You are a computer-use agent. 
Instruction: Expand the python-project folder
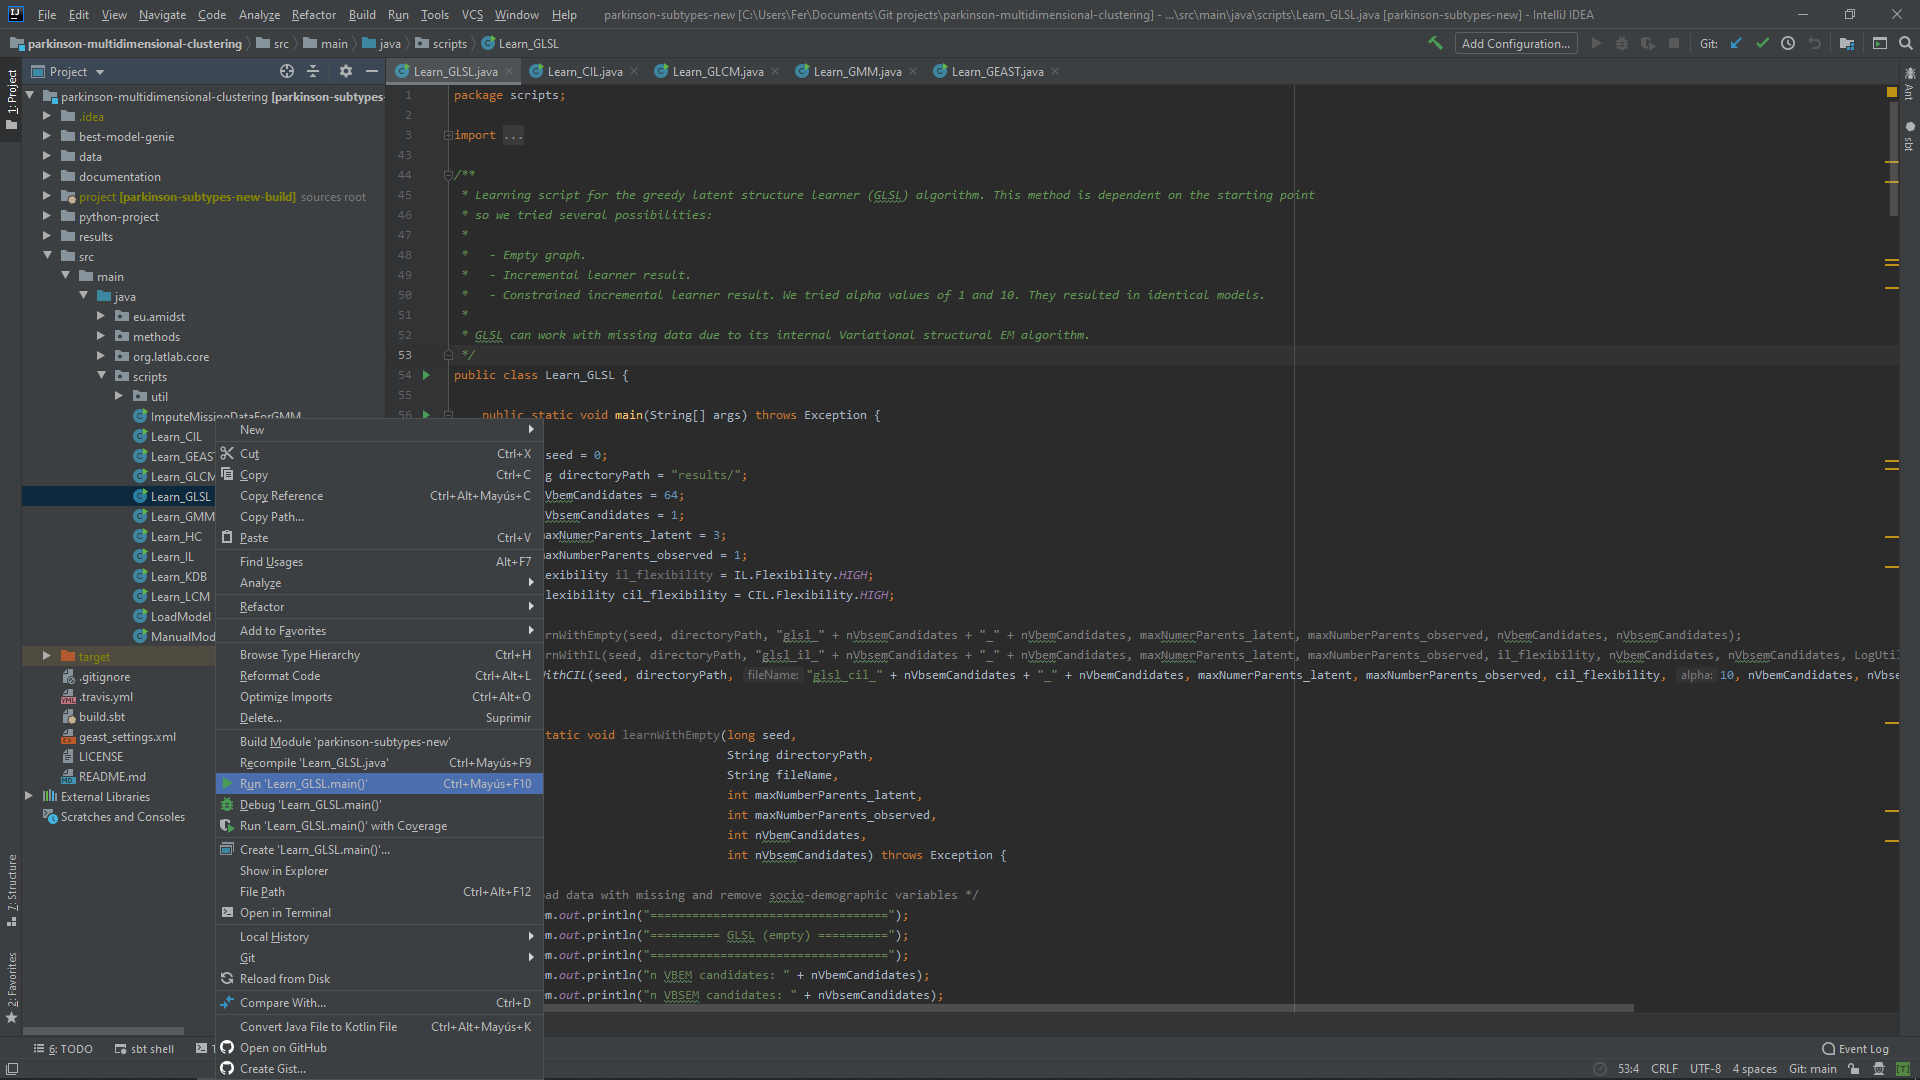(x=46, y=216)
